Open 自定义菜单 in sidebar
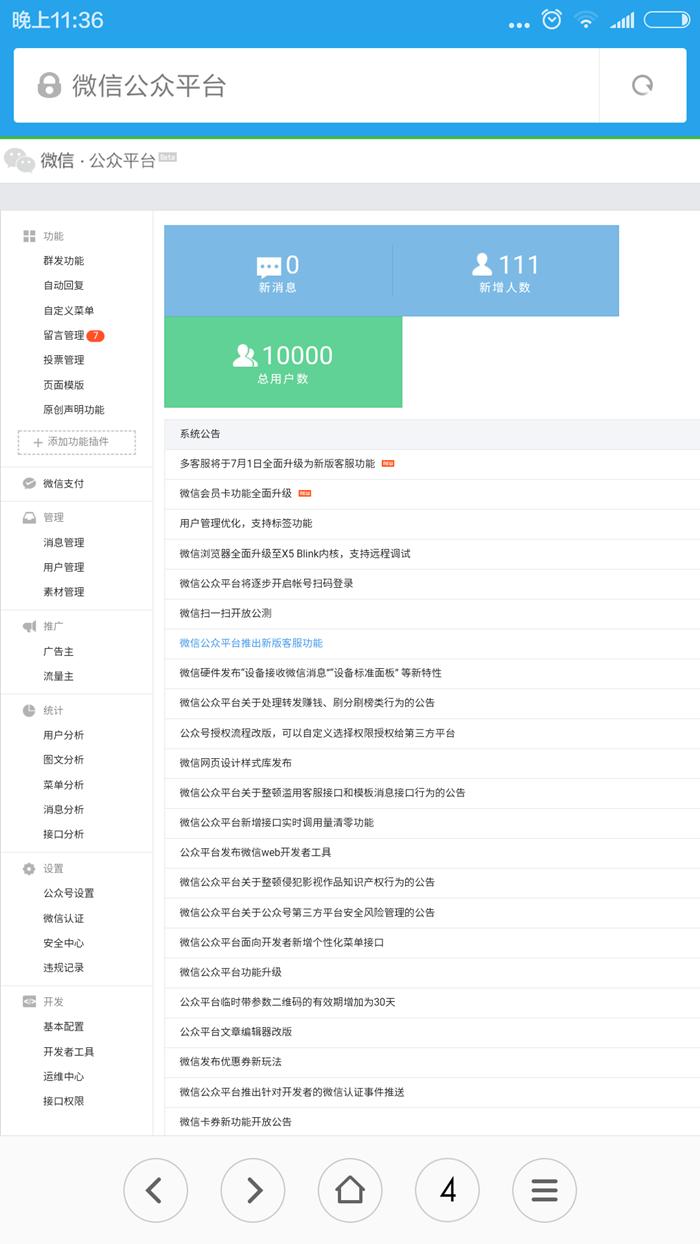 pos(68,310)
